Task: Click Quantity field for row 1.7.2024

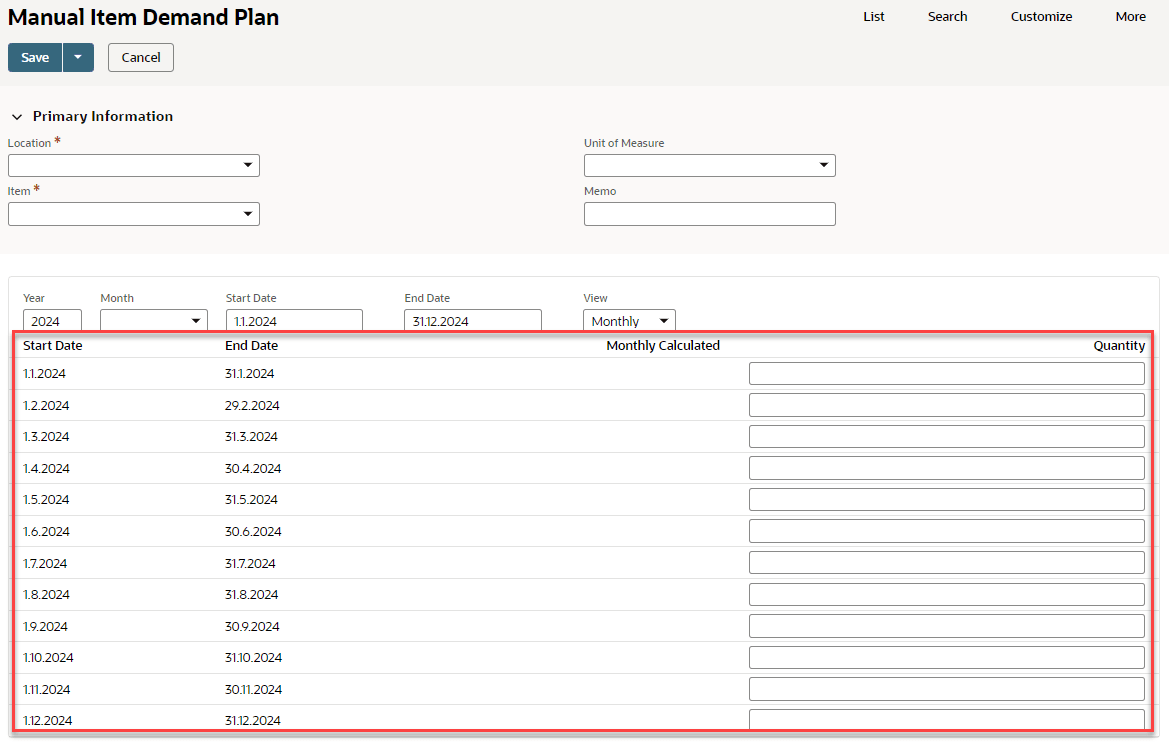Action: [x=946, y=563]
